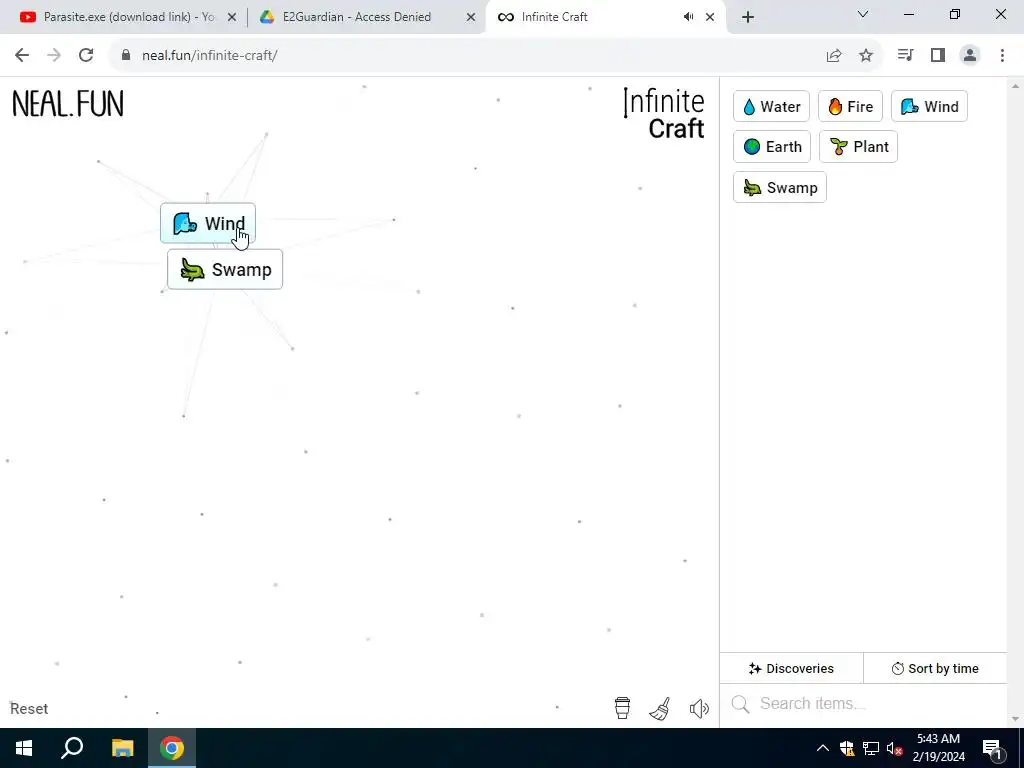Viewport: 1024px width, 768px height.
Task: Open the Windows Start menu
Action: [x=24, y=748]
